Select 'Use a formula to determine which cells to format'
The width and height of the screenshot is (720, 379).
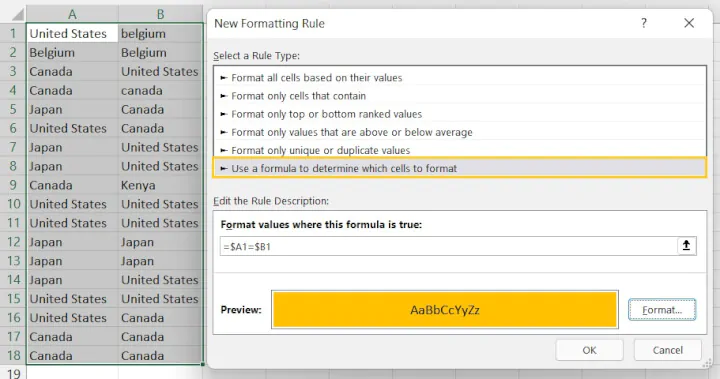coord(459,168)
